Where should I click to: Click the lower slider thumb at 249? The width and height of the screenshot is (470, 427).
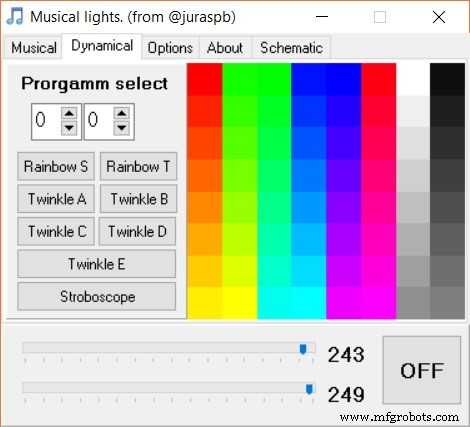309,389
